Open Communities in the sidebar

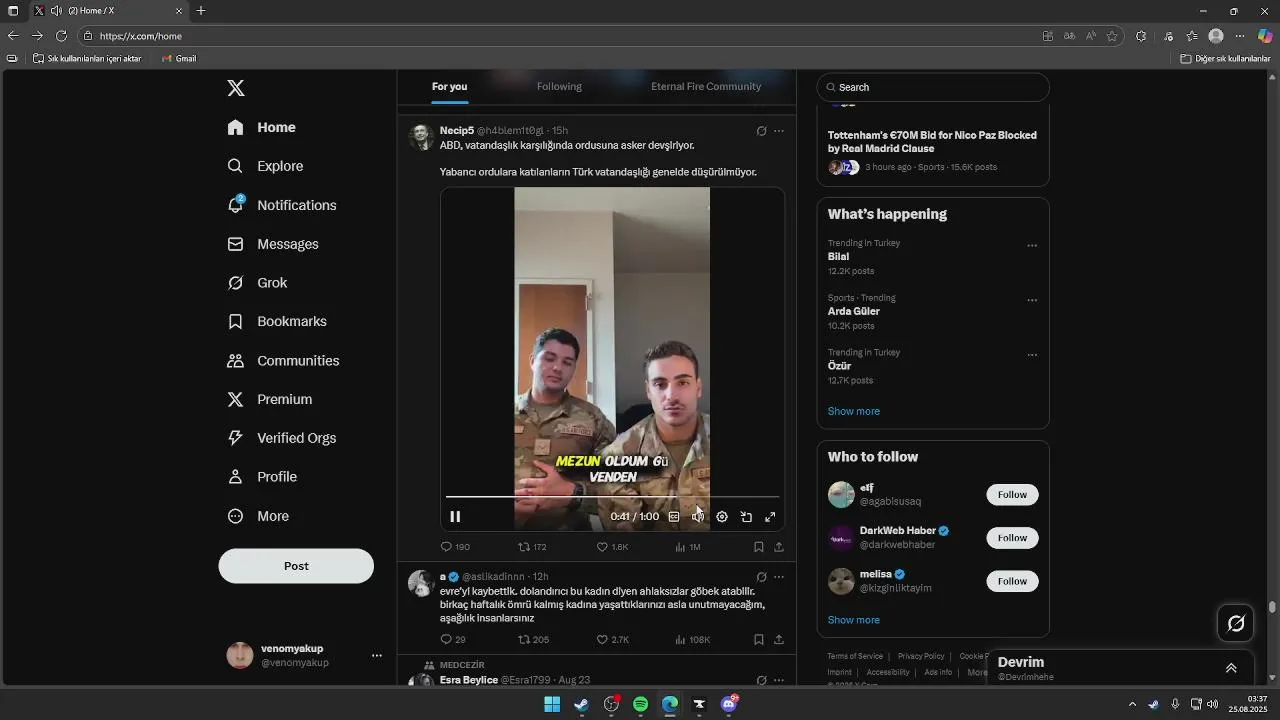tap(283, 360)
